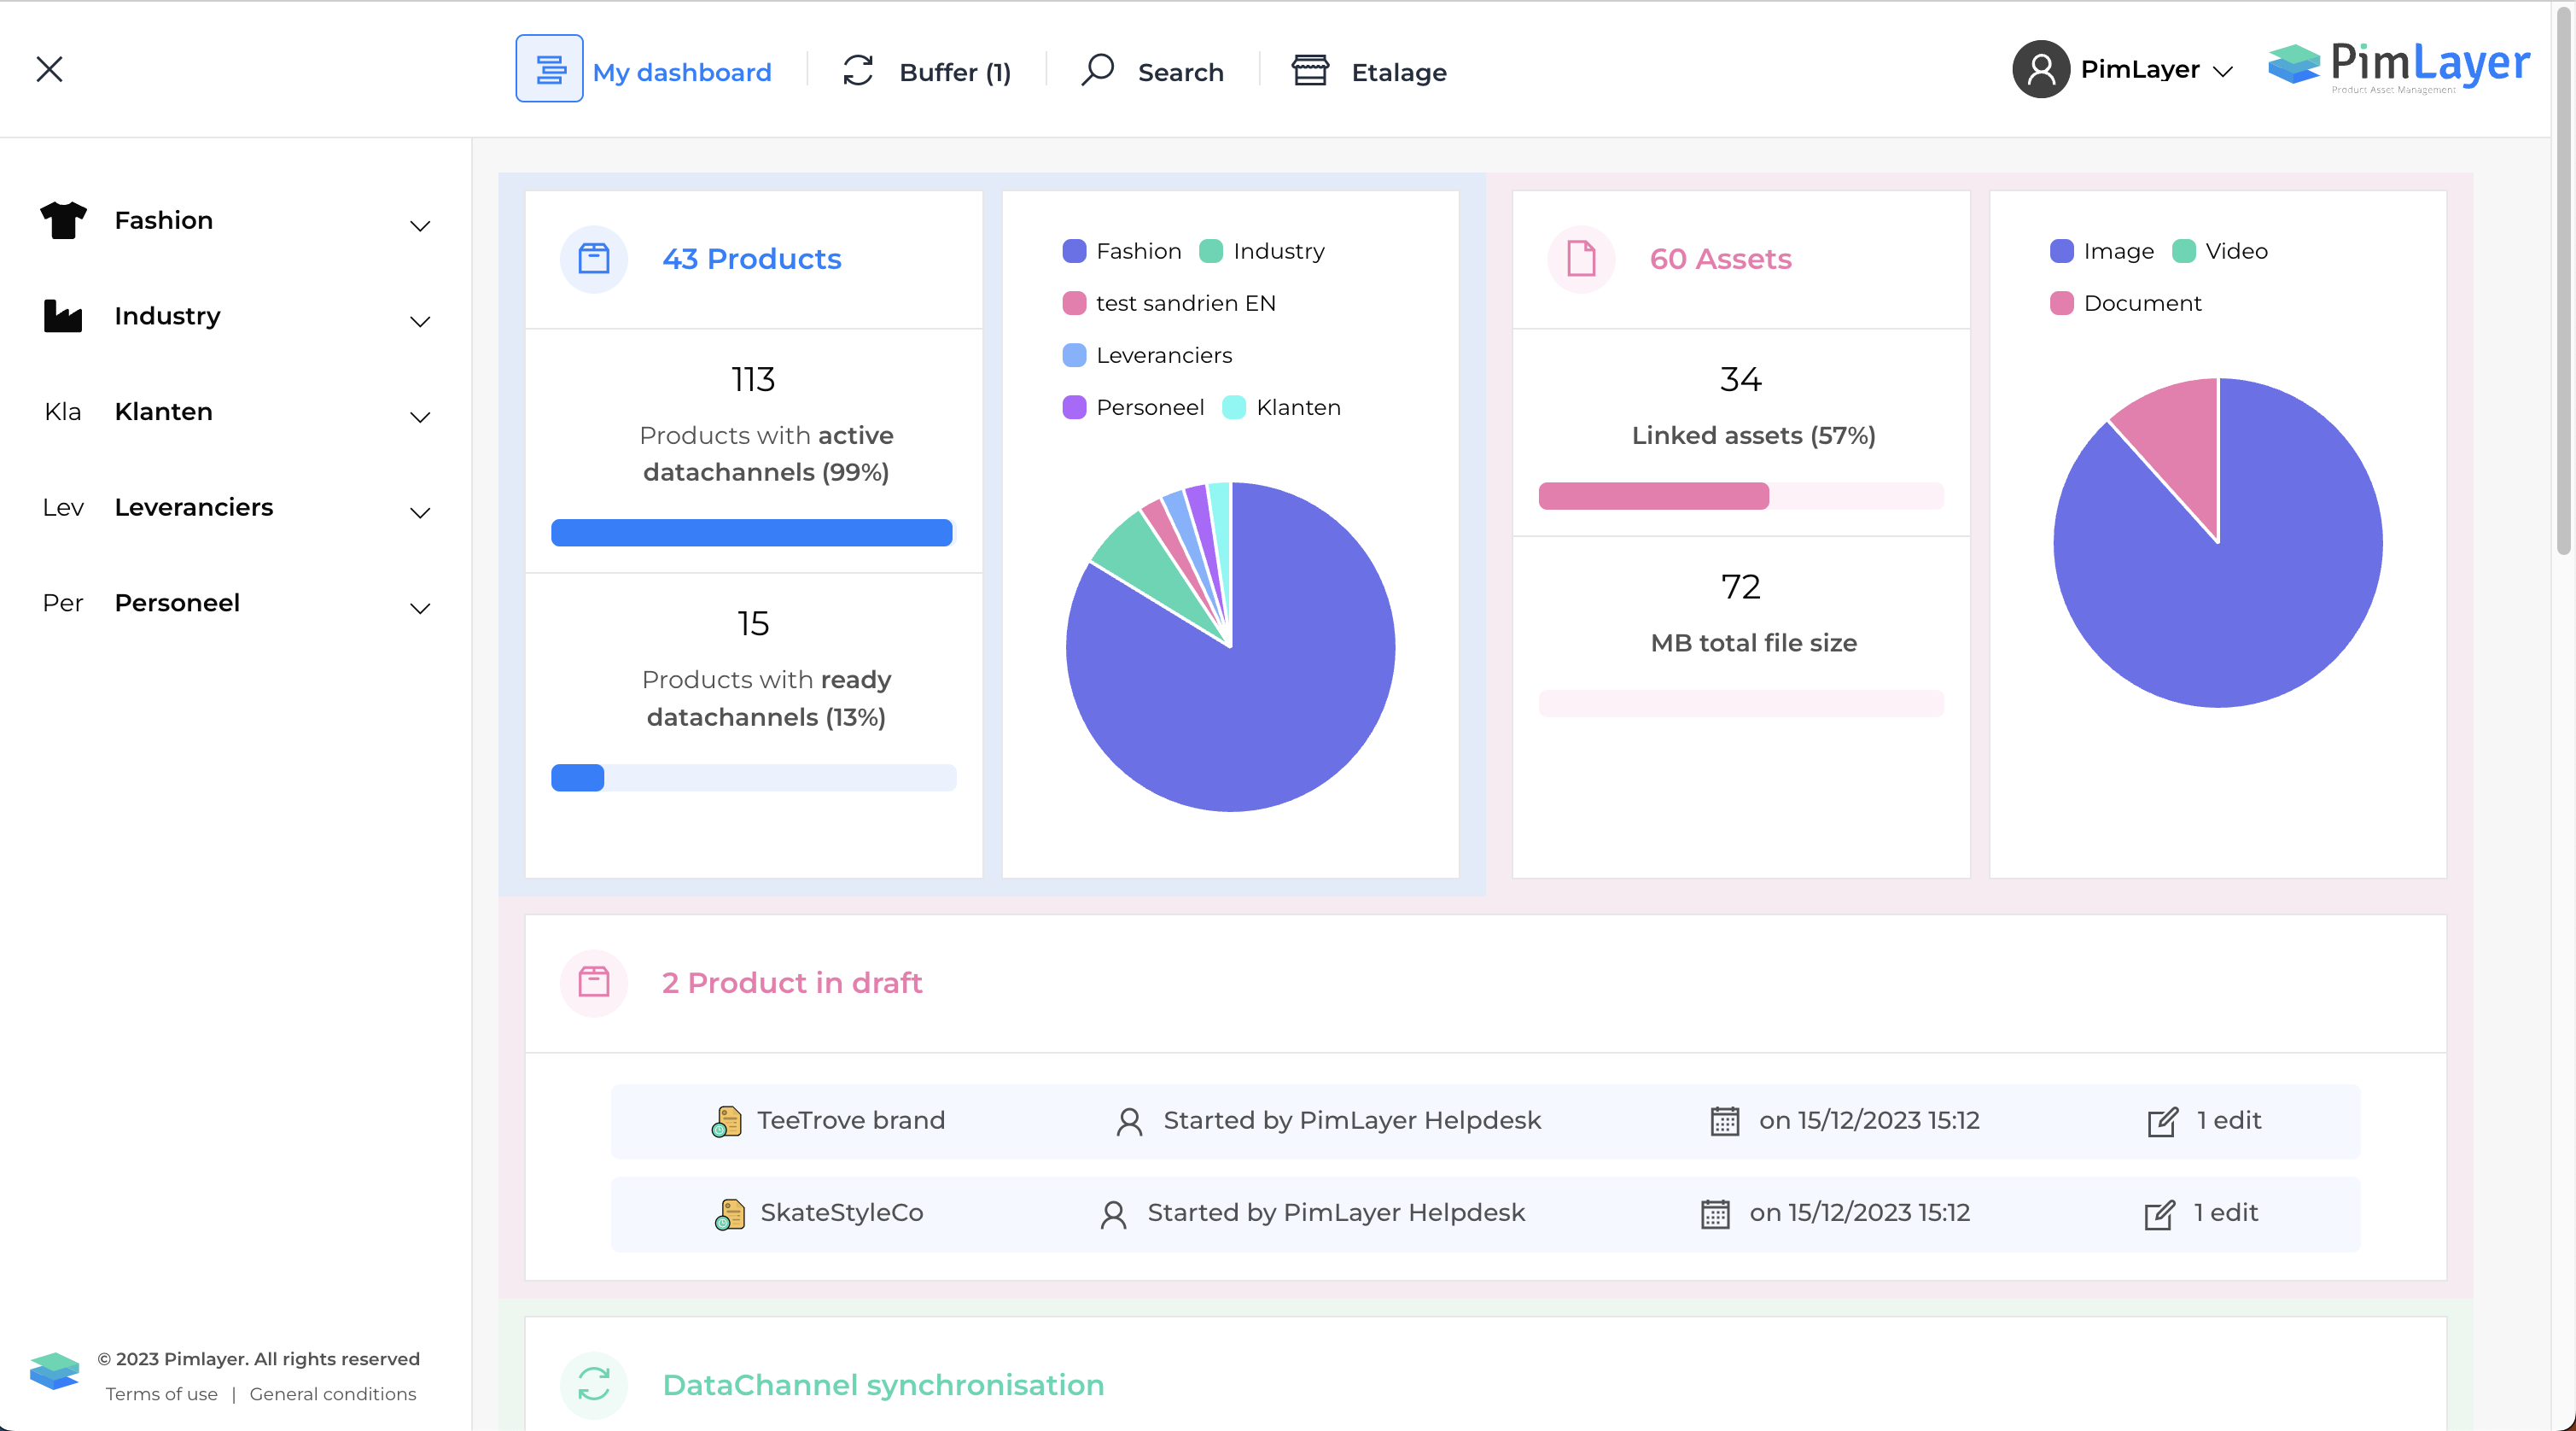
Task: Click the My dashboard icon
Action: [549, 69]
